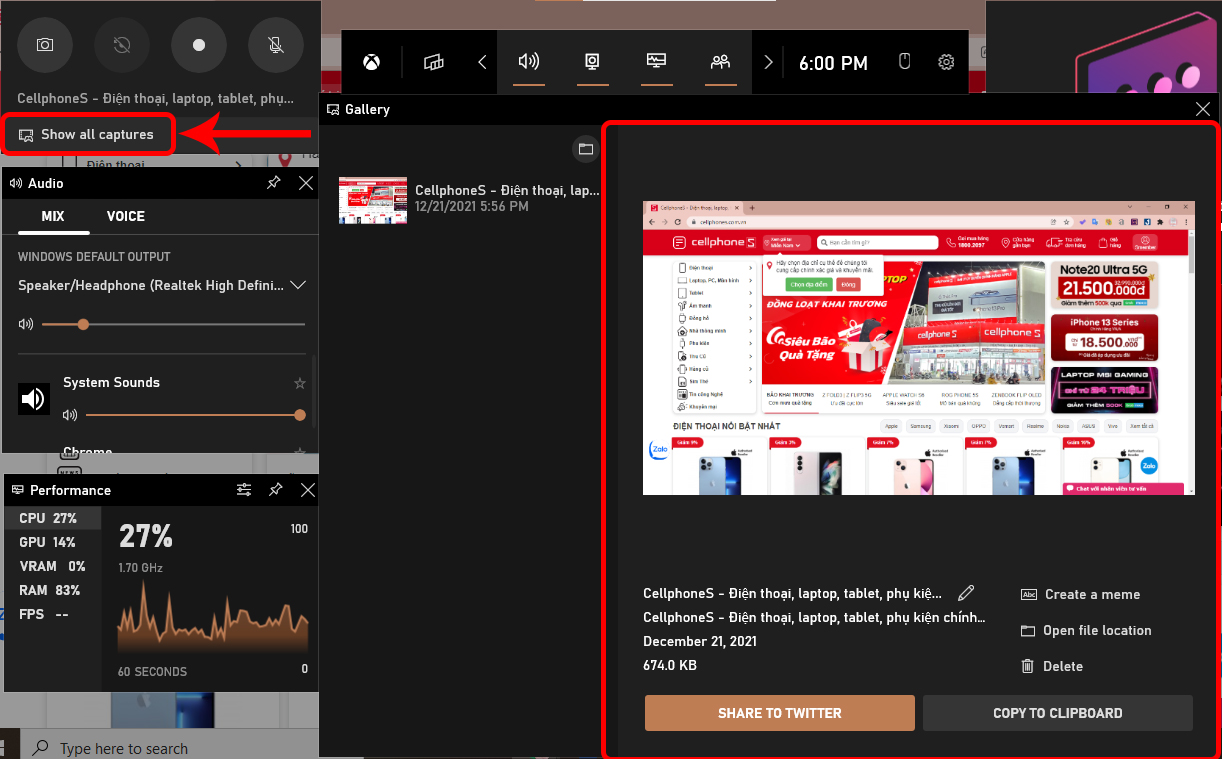This screenshot has height=759, width=1222.
Task: Select the RAM 83% metric
Action: [53, 590]
